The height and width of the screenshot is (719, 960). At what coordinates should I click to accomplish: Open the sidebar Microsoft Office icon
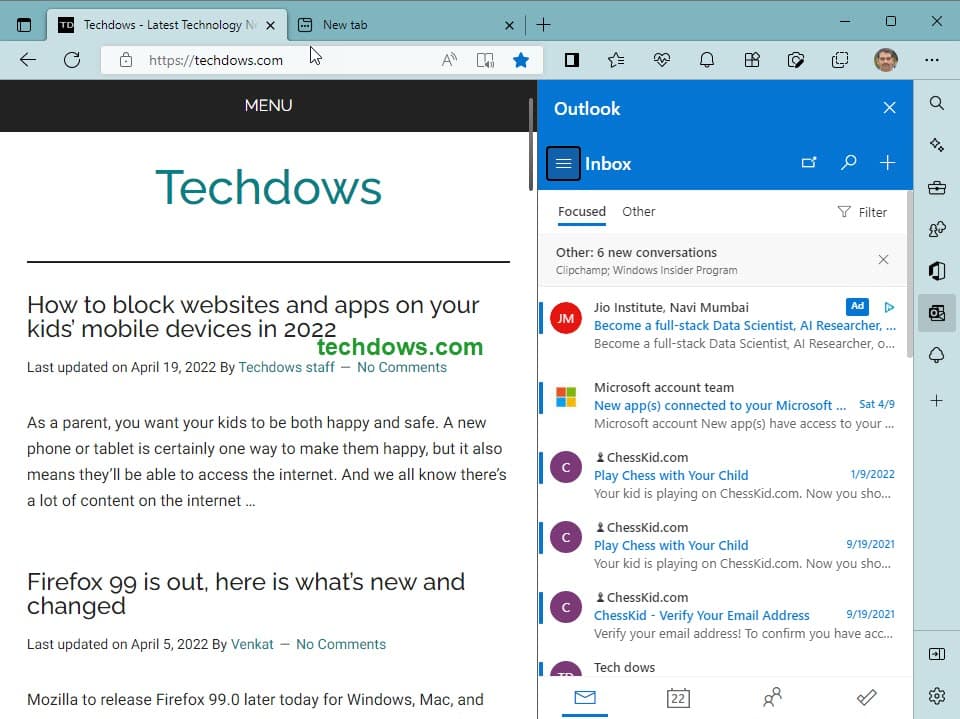pos(936,271)
